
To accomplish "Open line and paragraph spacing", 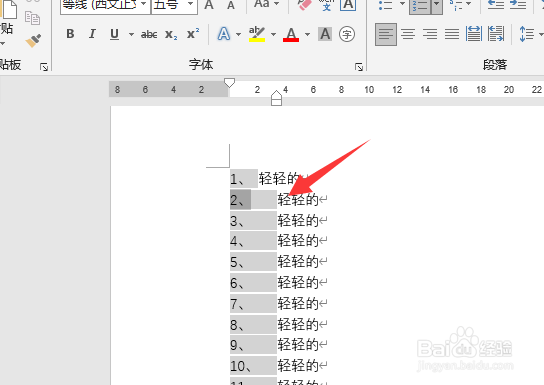I will 527,34.
